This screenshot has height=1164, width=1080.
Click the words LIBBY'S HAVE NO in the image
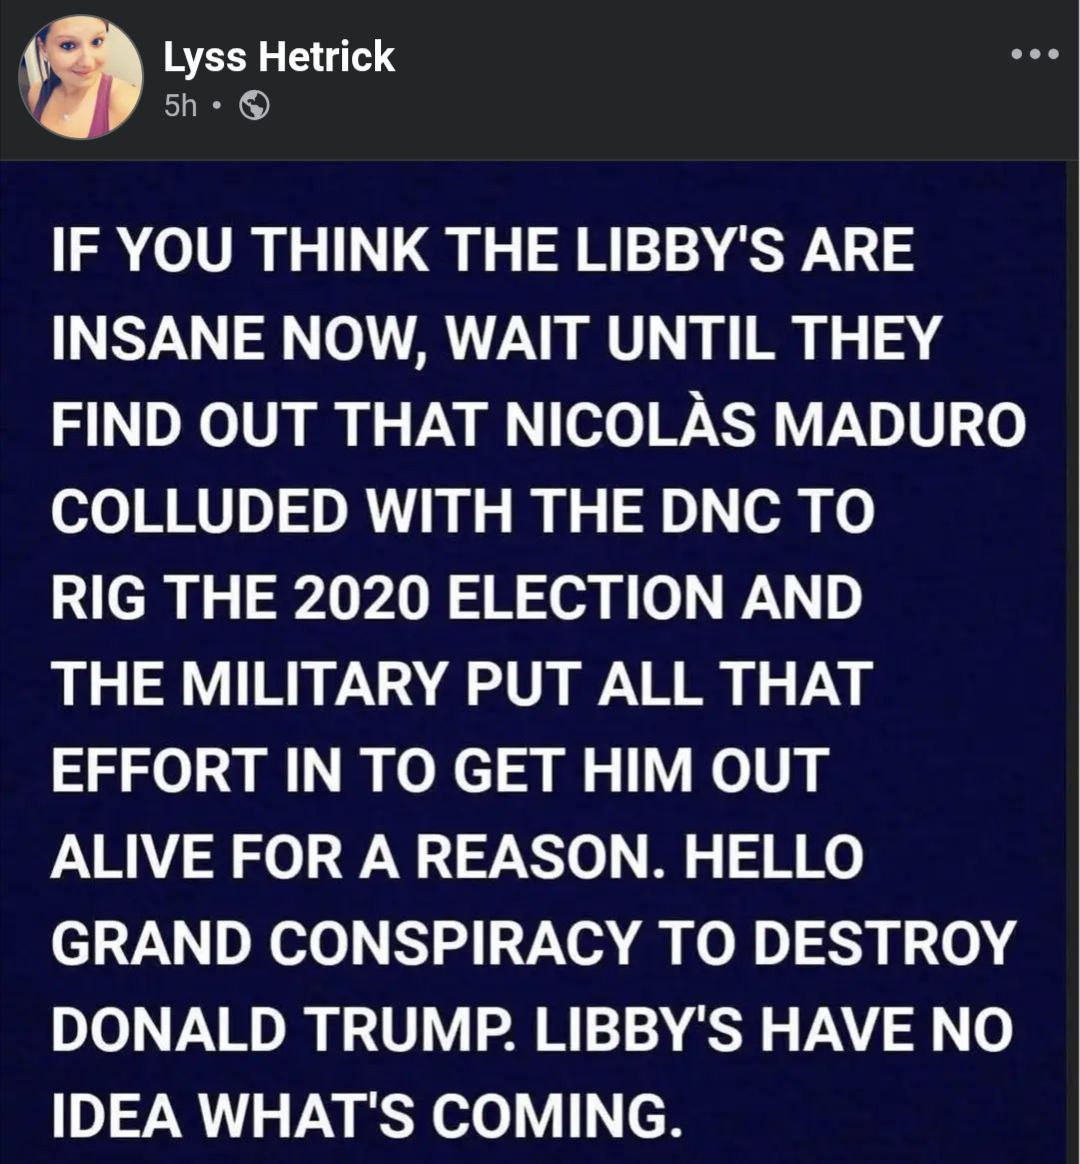click(773, 1029)
